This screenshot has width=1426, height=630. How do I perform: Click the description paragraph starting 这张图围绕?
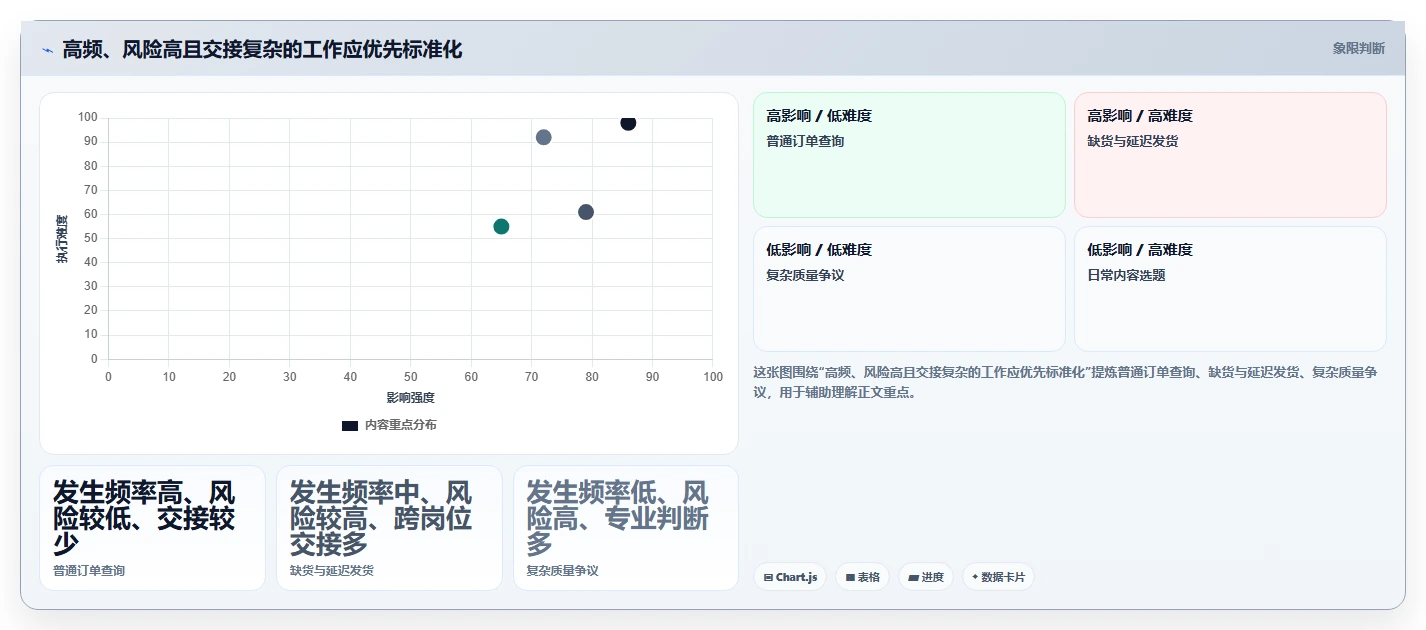[x=1066, y=382]
